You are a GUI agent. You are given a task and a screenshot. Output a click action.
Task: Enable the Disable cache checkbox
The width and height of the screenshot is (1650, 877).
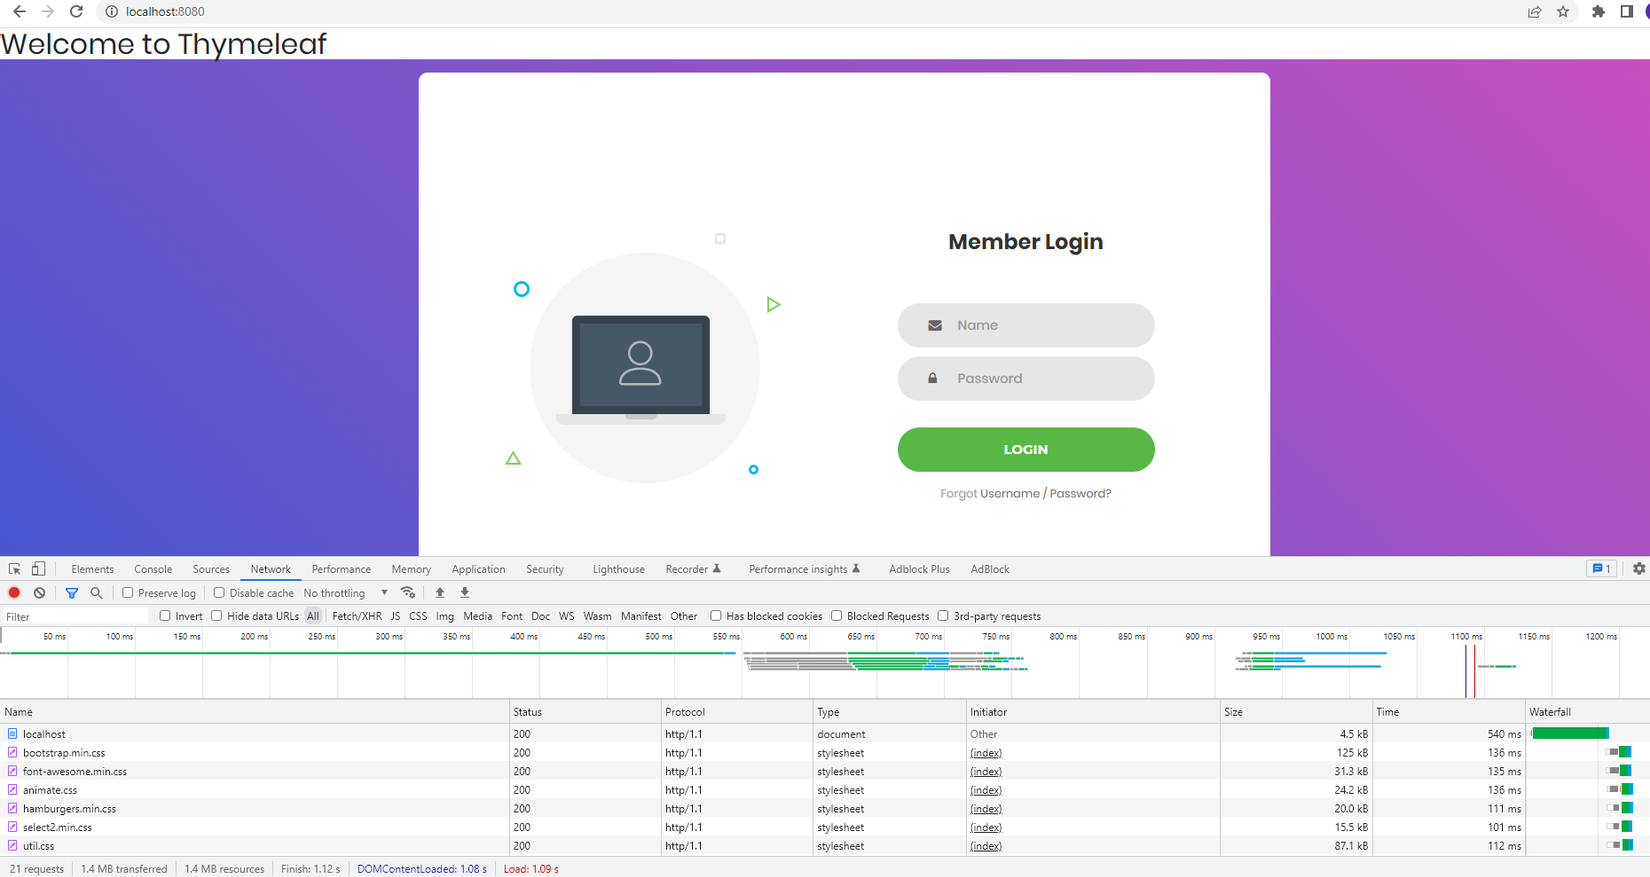(219, 593)
